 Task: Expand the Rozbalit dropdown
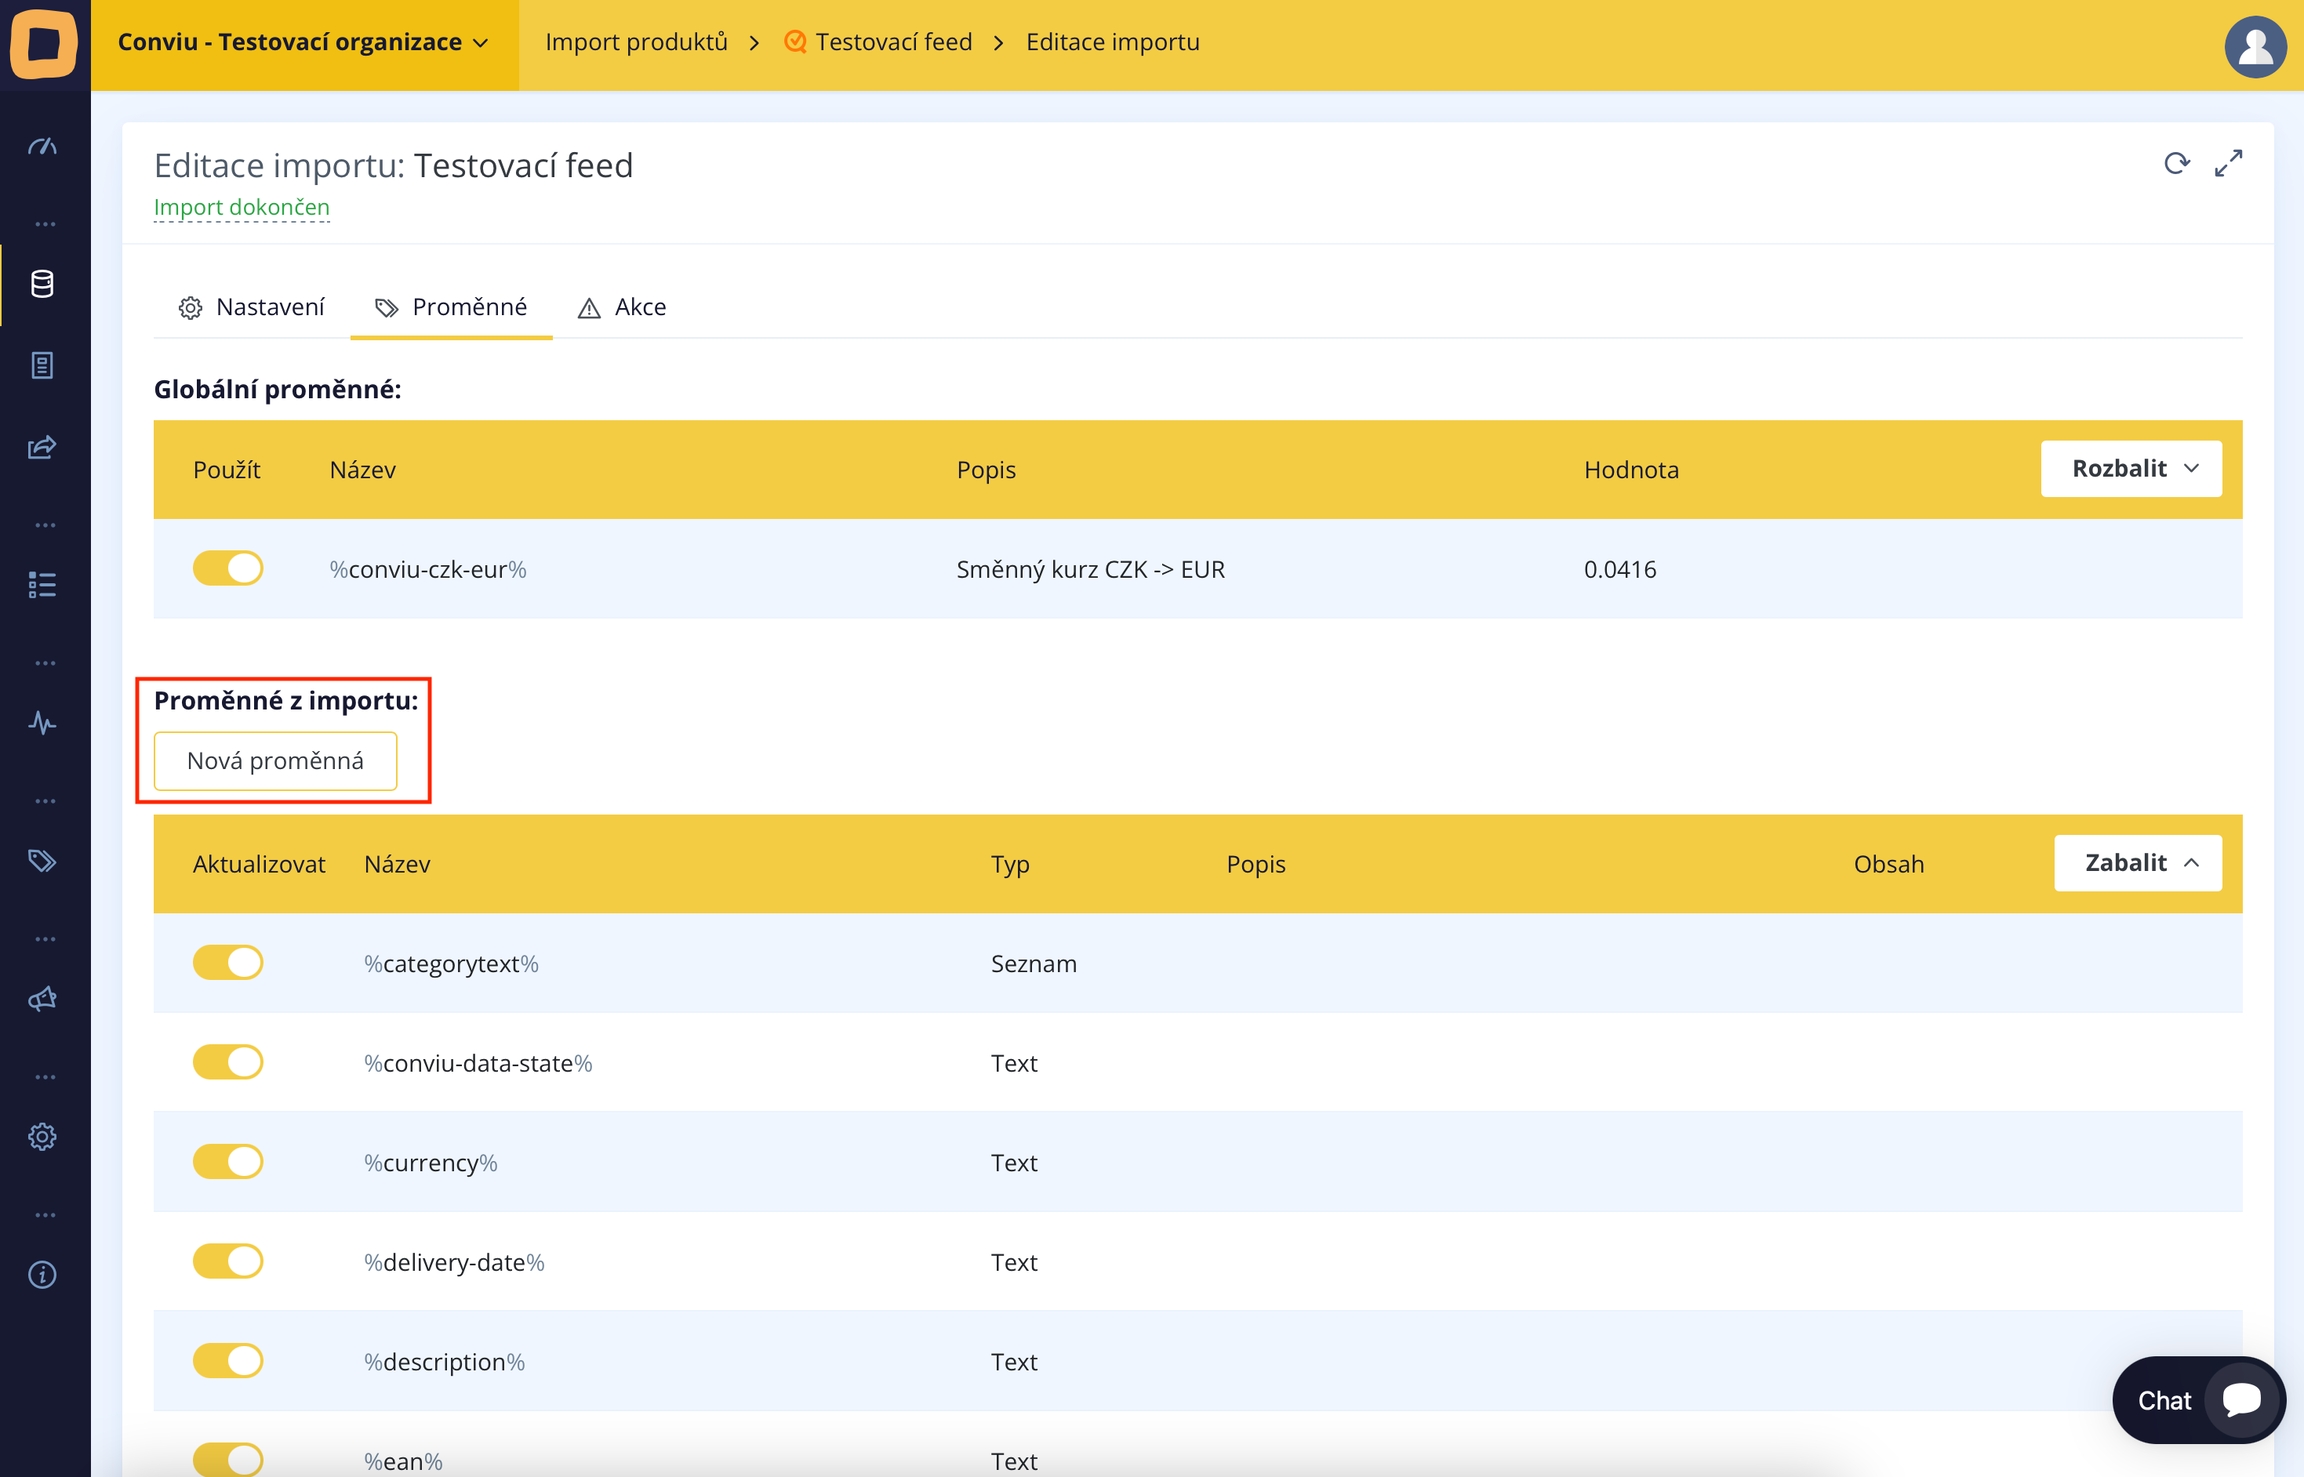[x=2131, y=468]
